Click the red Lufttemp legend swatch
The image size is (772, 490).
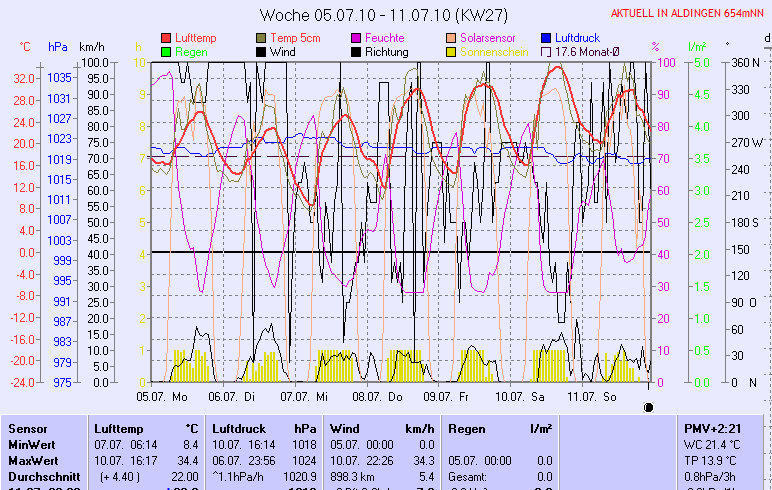pyautogui.click(x=166, y=38)
